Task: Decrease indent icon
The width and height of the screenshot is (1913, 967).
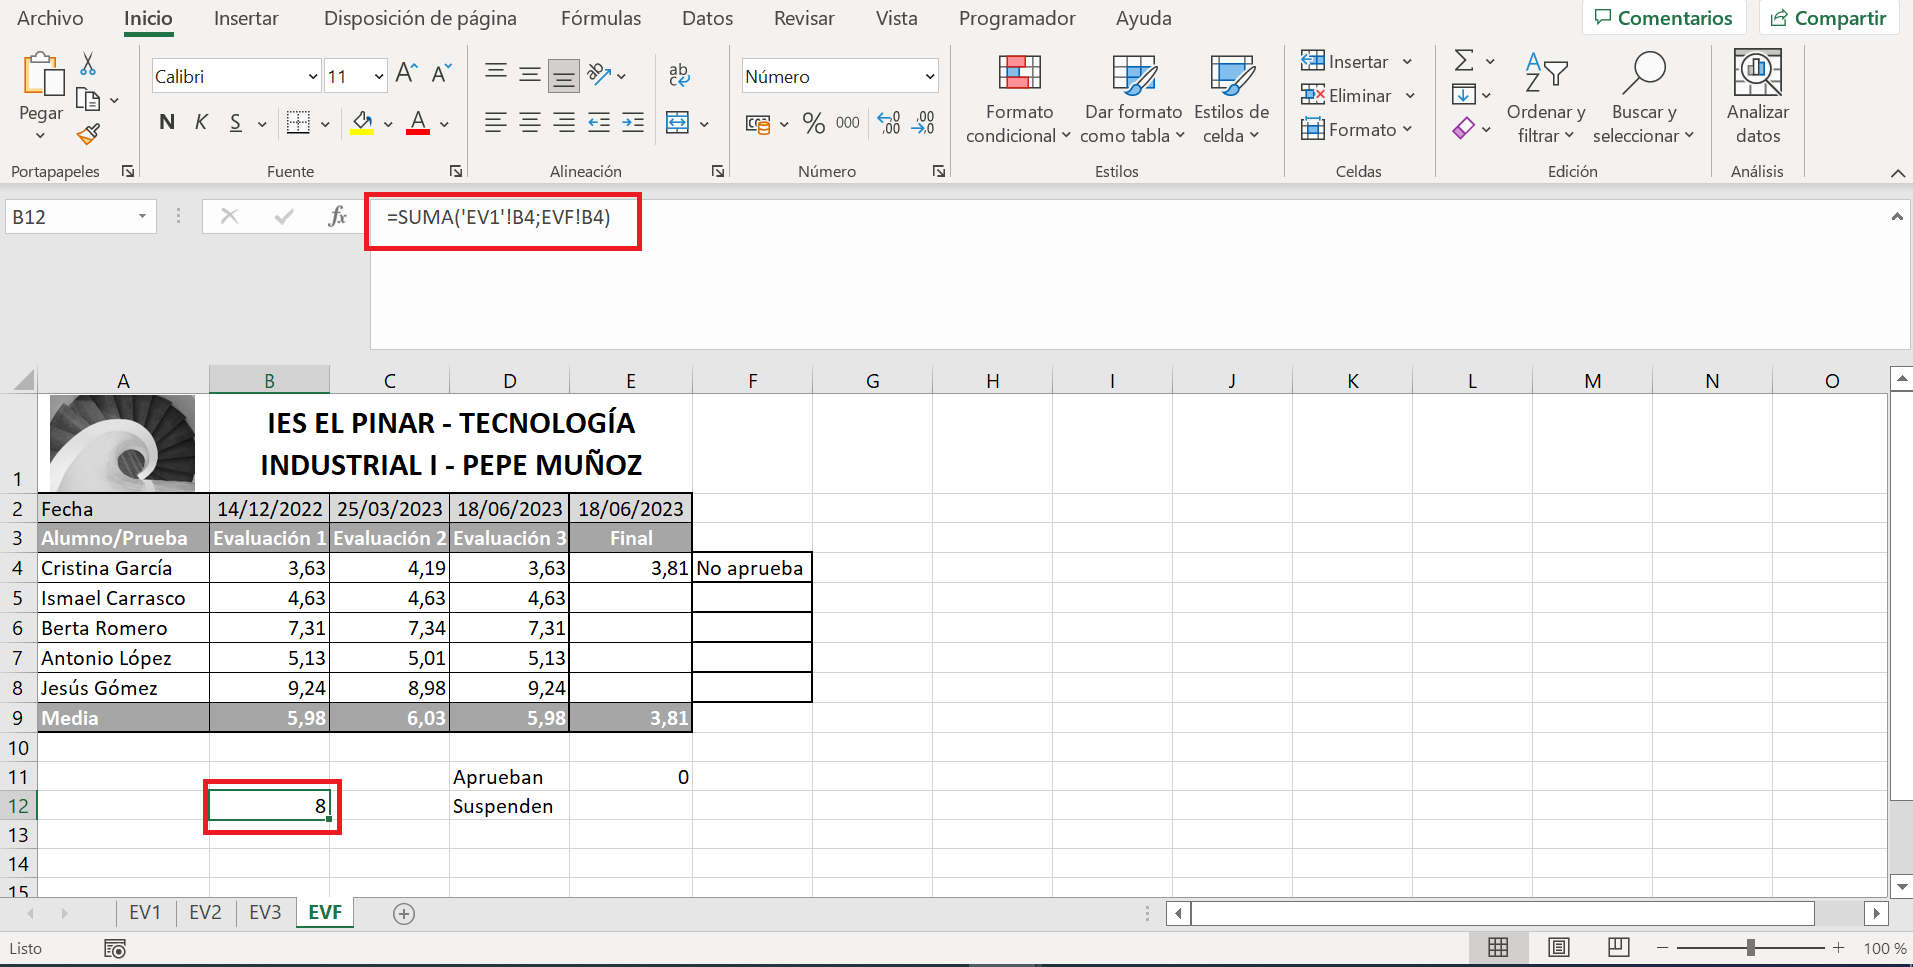Action: [x=599, y=123]
